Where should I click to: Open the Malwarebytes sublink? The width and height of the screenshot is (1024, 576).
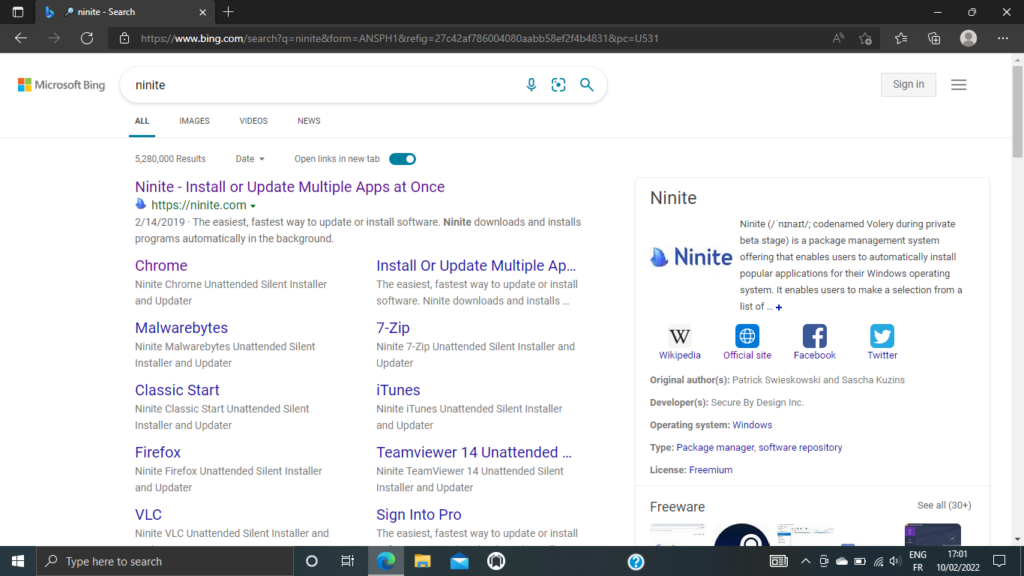point(181,328)
